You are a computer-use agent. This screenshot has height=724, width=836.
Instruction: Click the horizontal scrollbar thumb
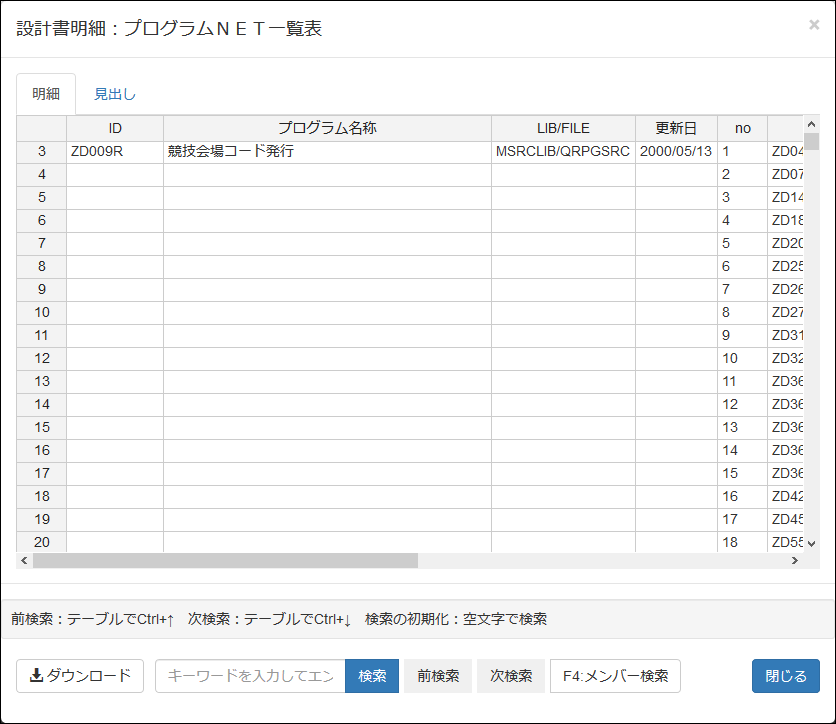click(x=225, y=560)
